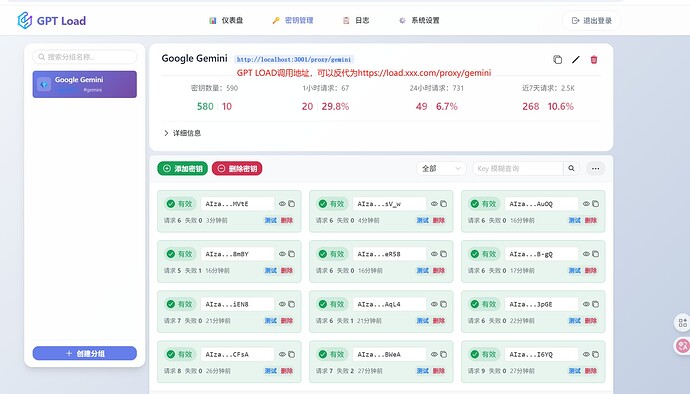Focus the 搜索分组名称 group search field
Image resolution: width=690 pixels, height=394 pixels.
click(x=84, y=57)
